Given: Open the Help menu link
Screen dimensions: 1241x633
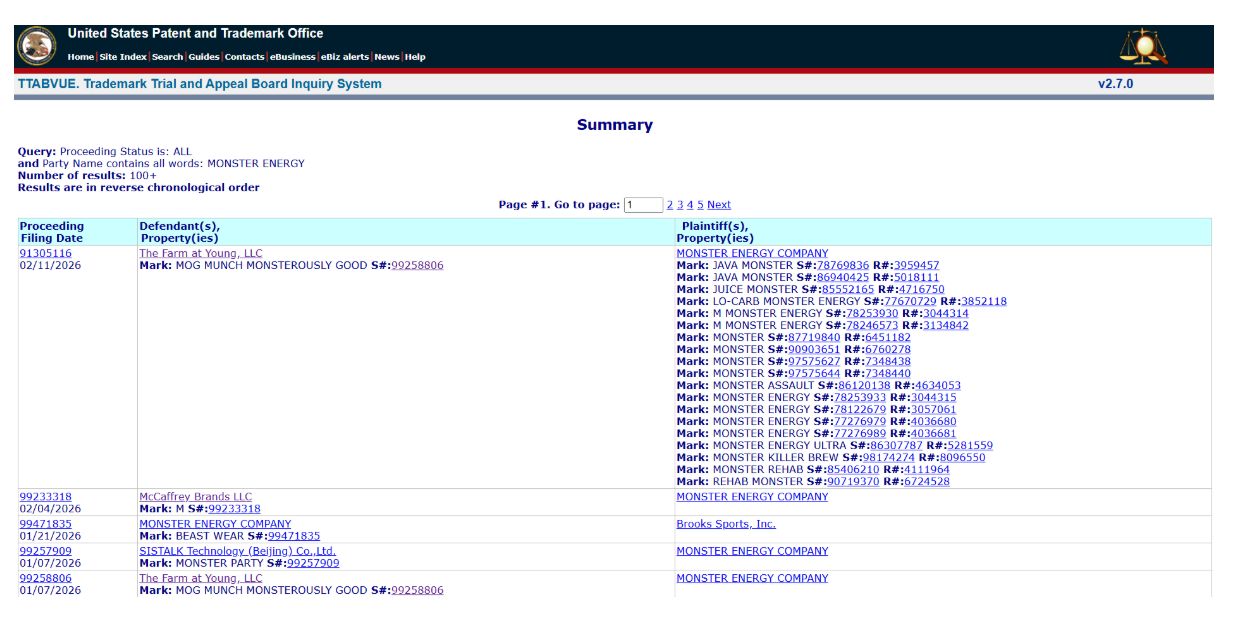Looking at the screenshot, I should click(x=415, y=57).
